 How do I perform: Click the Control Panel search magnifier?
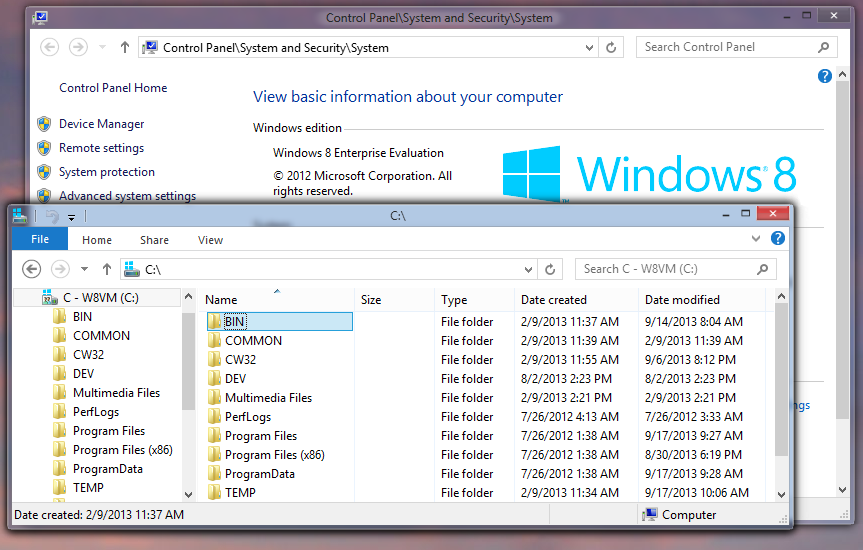(x=823, y=47)
